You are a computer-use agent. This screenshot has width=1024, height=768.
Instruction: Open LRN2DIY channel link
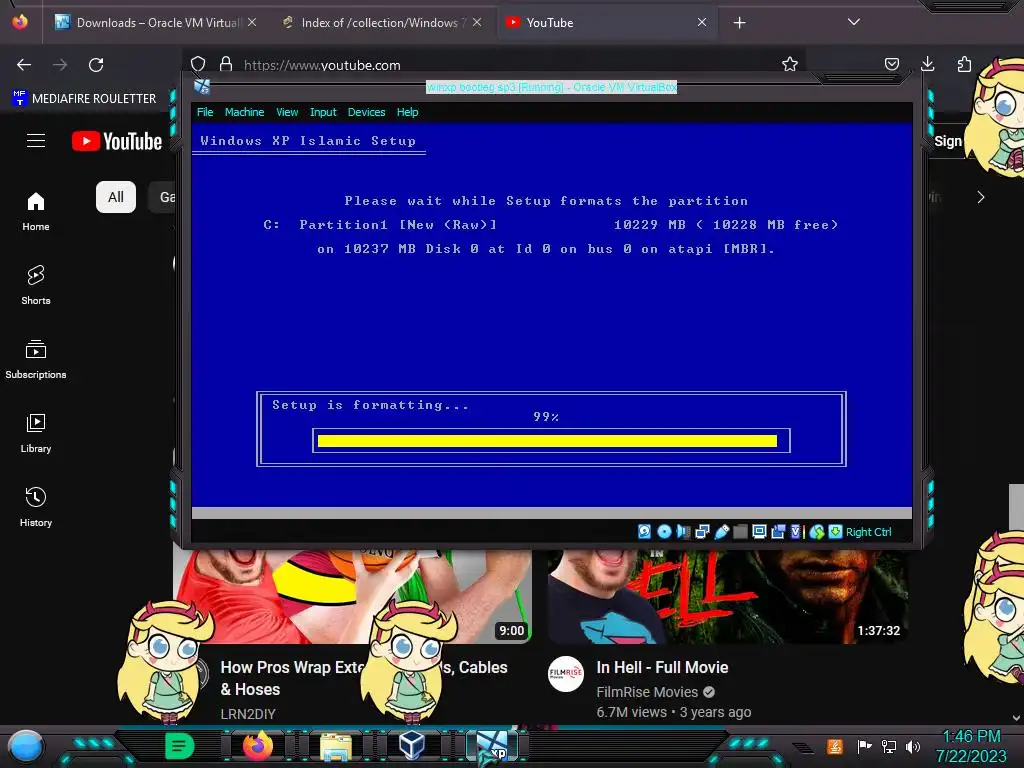coord(248,714)
